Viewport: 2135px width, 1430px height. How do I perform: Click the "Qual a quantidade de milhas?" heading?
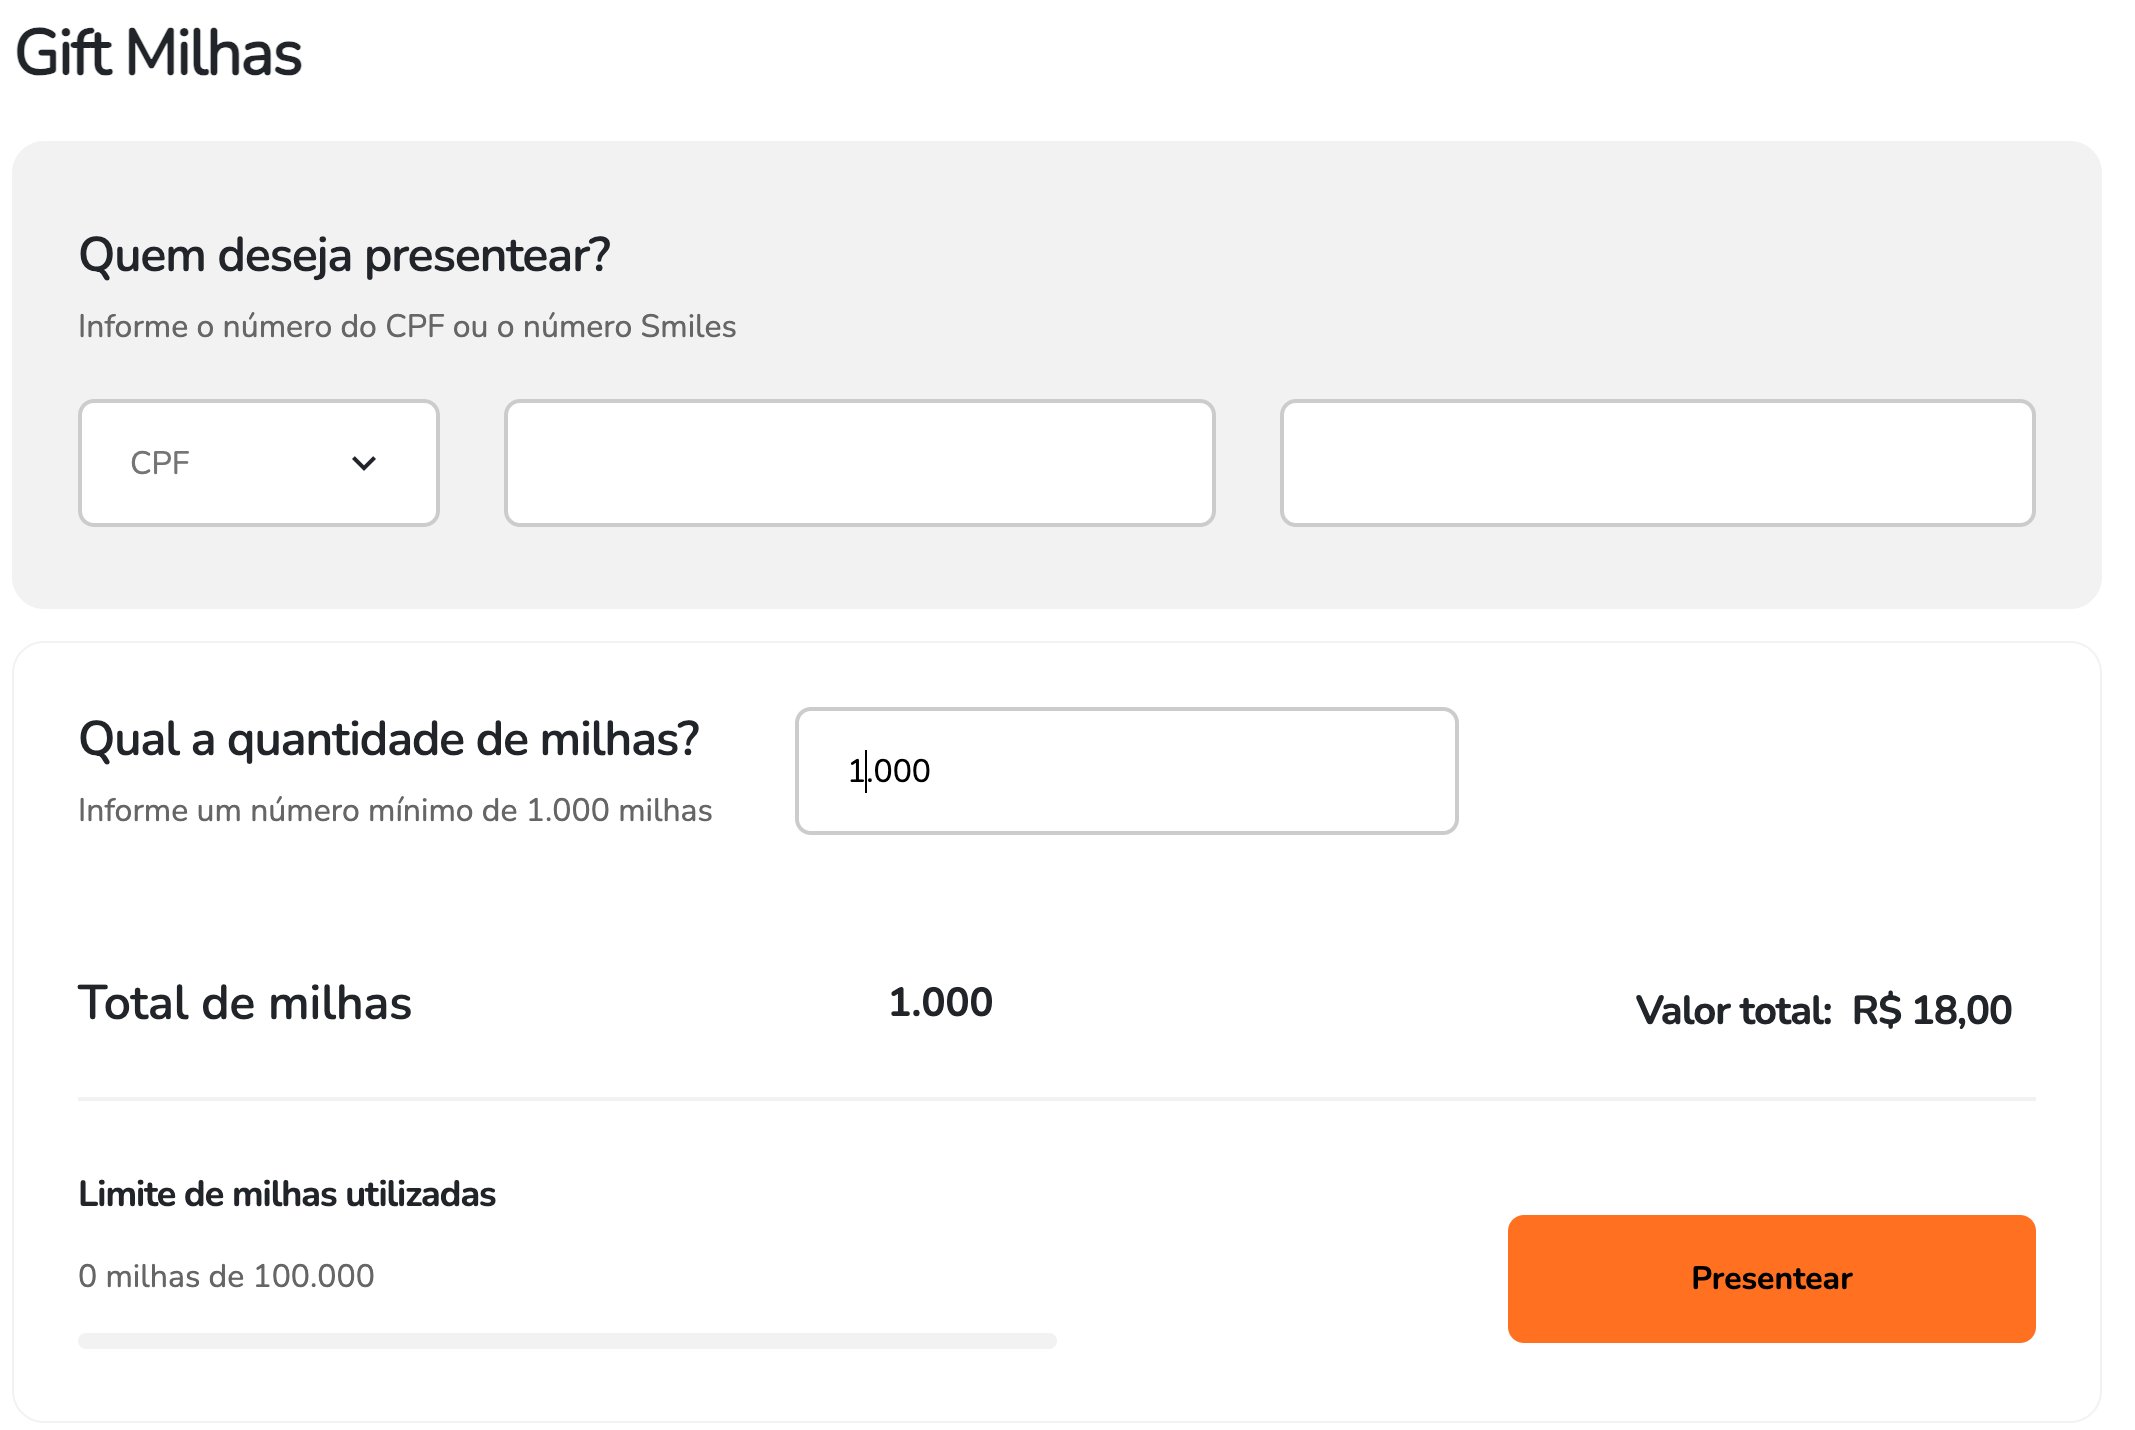[x=388, y=740]
